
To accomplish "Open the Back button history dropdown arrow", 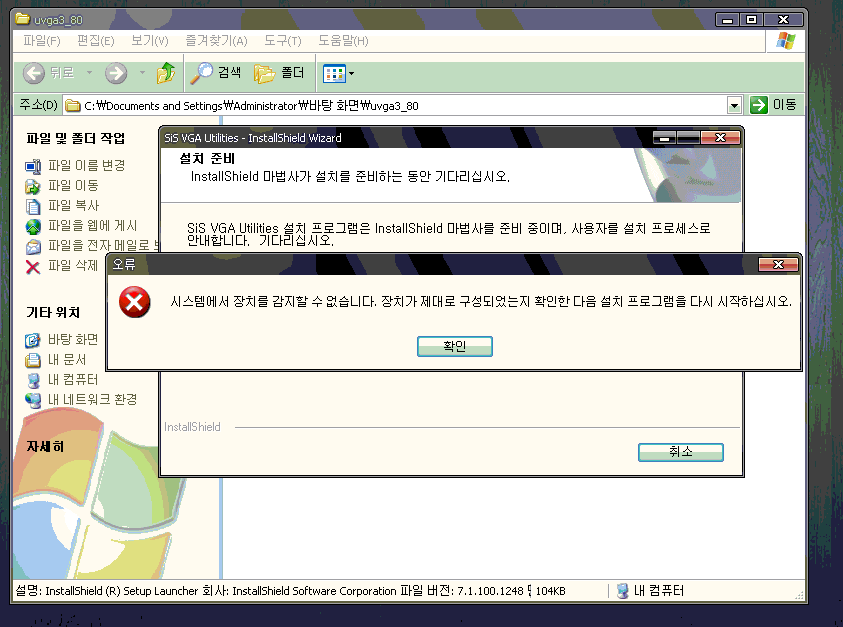I will (89, 73).
